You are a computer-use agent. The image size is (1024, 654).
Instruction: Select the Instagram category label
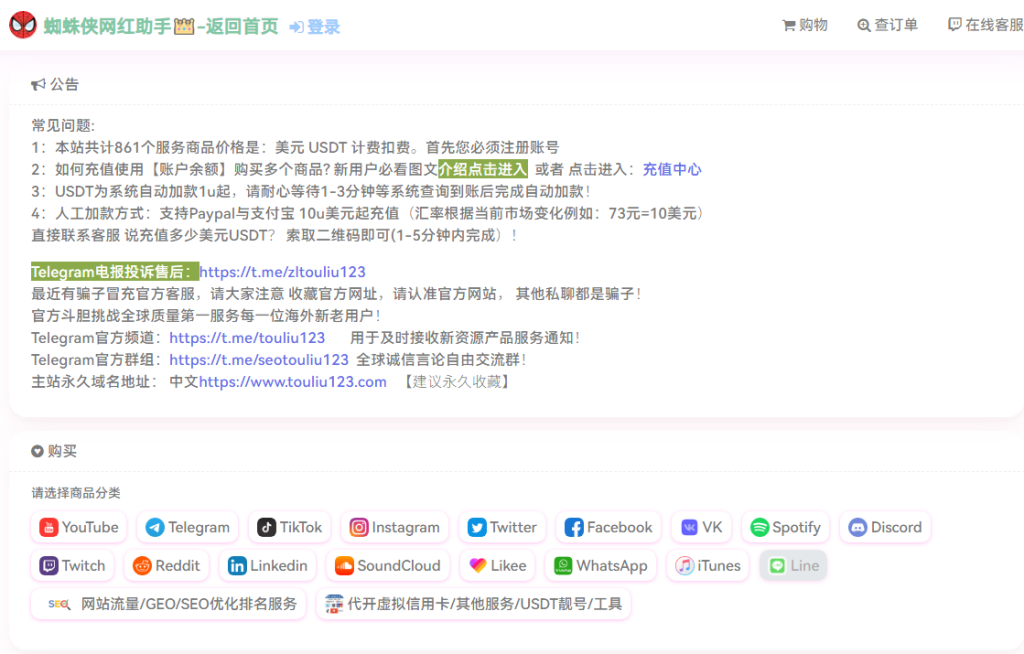click(406, 527)
